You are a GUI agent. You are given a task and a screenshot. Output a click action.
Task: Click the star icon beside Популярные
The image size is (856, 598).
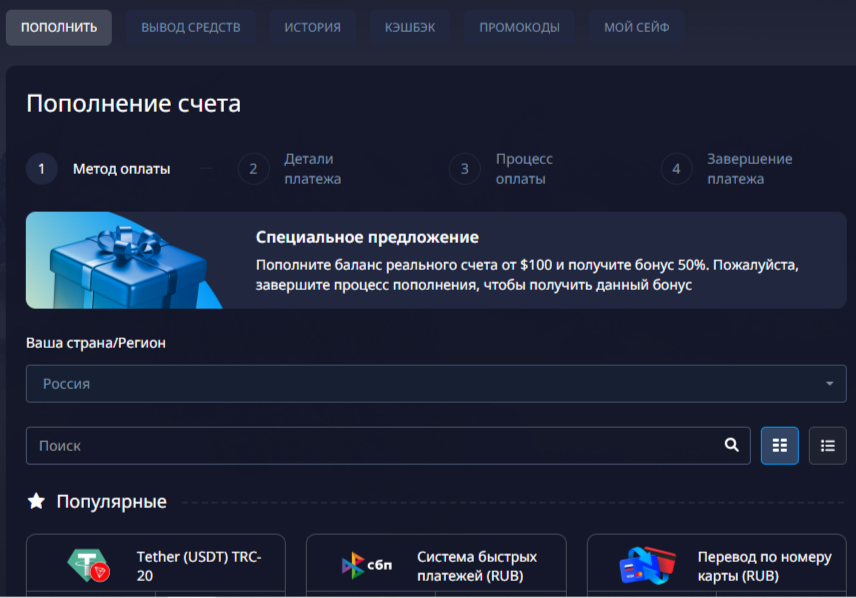point(36,501)
